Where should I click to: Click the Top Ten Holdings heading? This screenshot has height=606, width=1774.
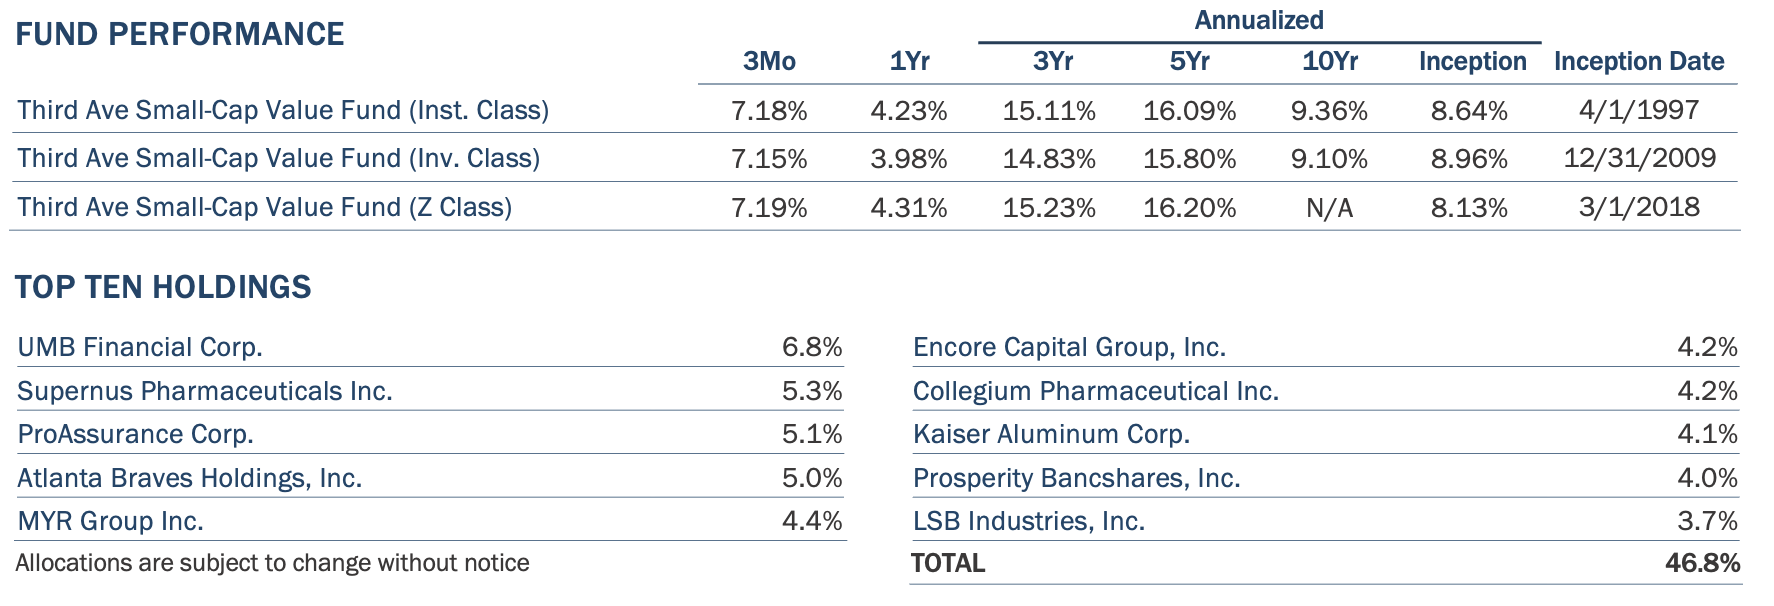pos(163,287)
